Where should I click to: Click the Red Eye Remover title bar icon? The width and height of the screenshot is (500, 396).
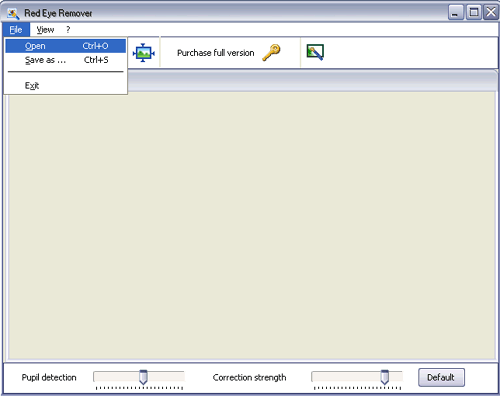click(x=13, y=13)
